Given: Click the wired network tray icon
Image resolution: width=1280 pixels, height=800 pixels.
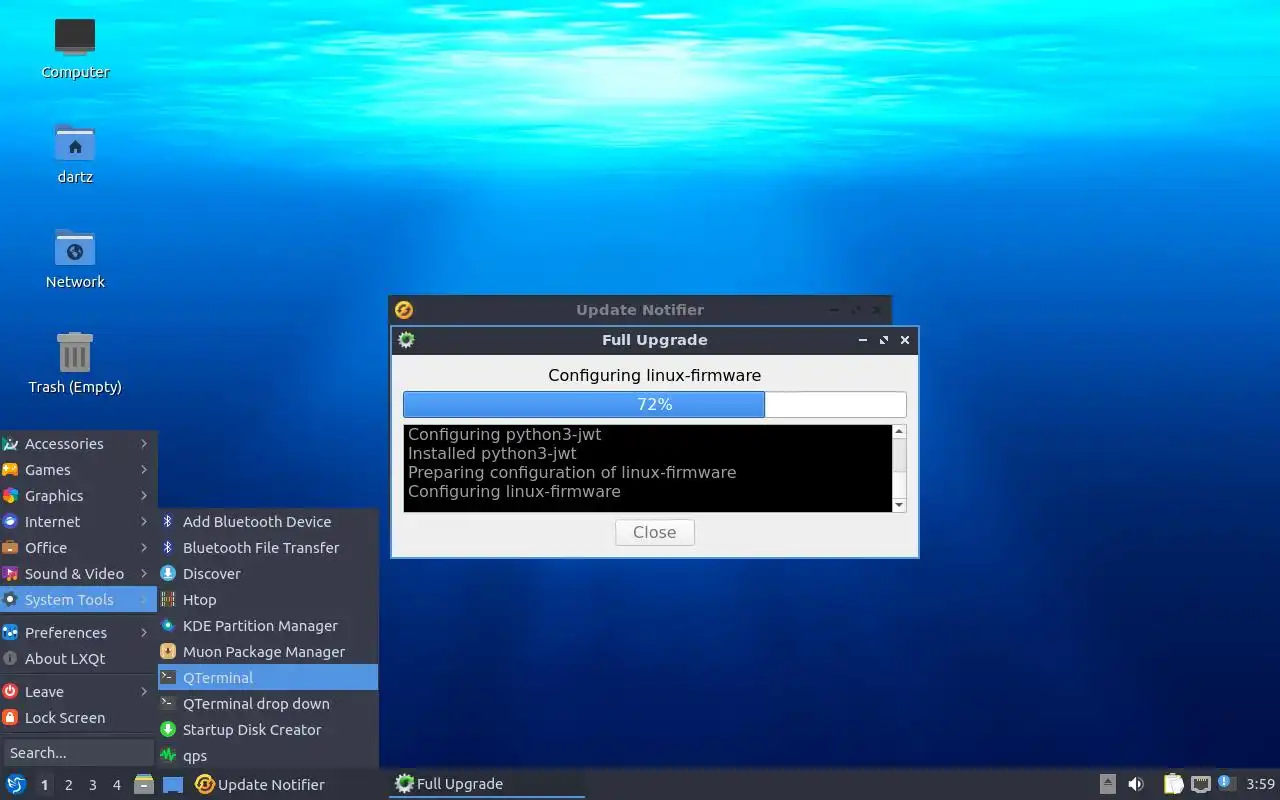Looking at the screenshot, I should coord(1201,784).
